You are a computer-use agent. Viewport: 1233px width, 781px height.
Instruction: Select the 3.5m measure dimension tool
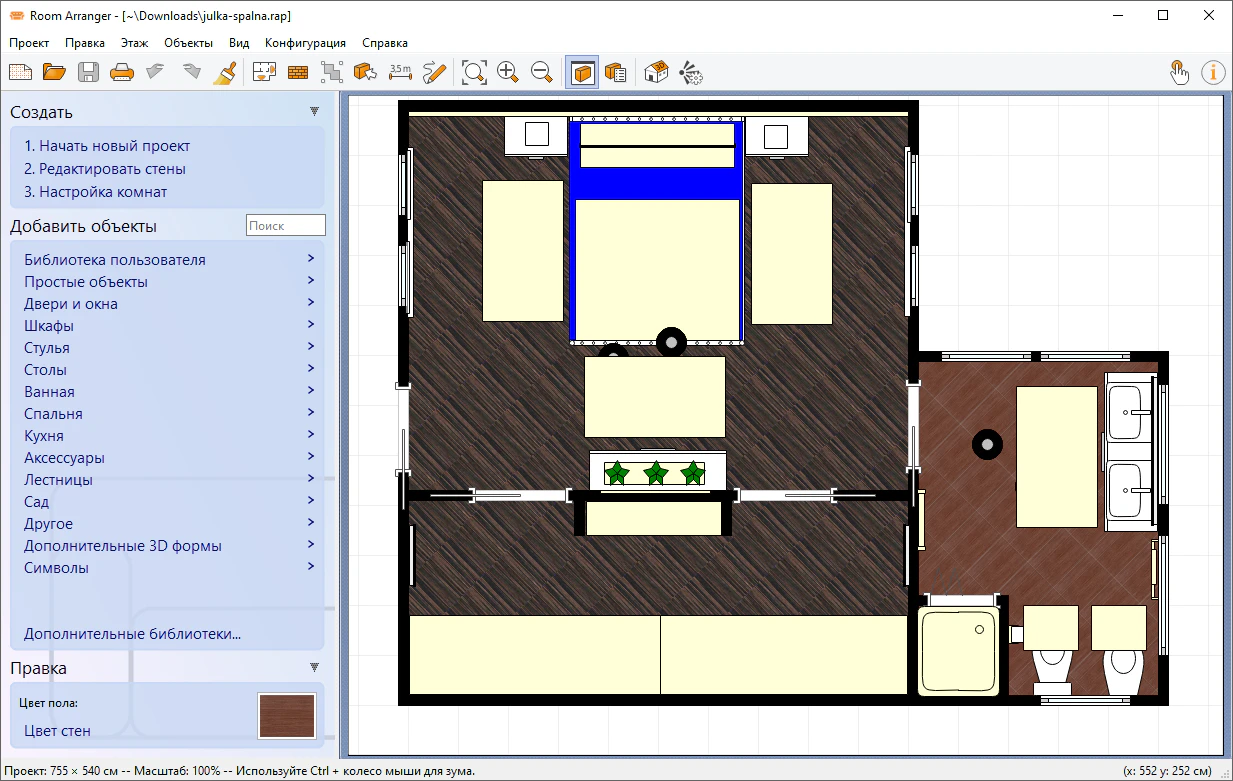(x=399, y=72)
